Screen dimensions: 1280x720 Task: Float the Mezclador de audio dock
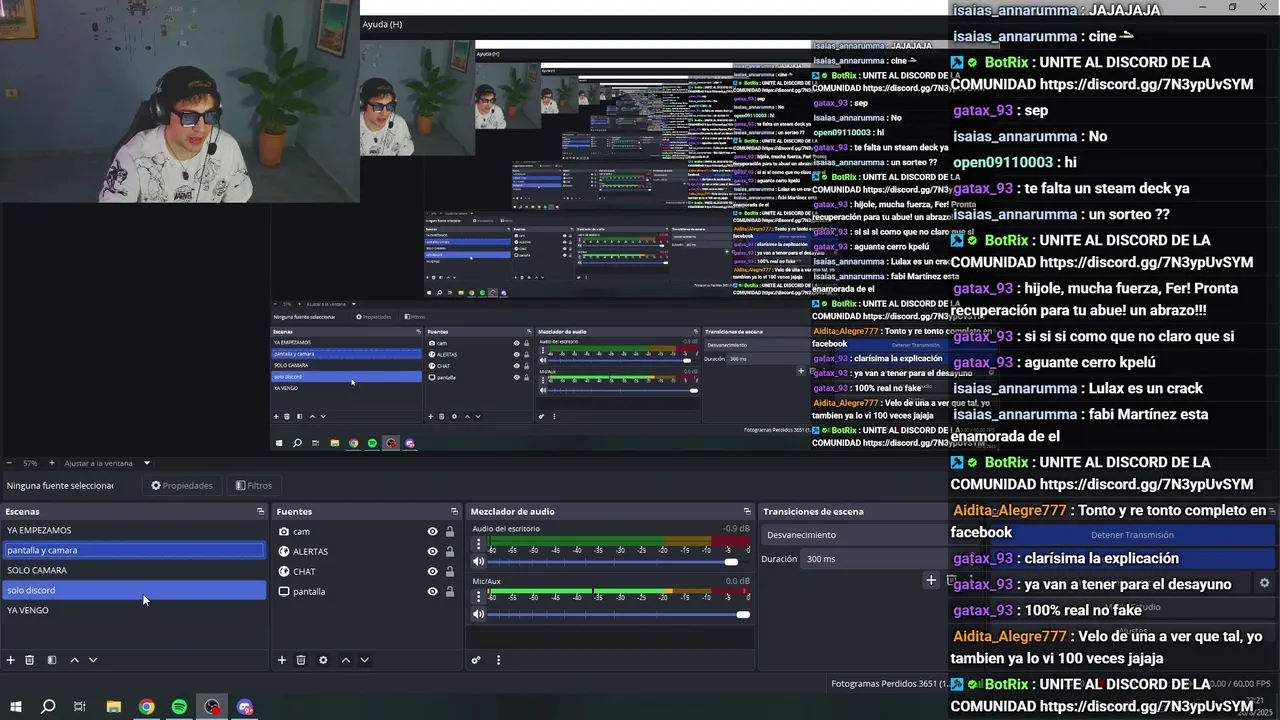tap(747, 511)
